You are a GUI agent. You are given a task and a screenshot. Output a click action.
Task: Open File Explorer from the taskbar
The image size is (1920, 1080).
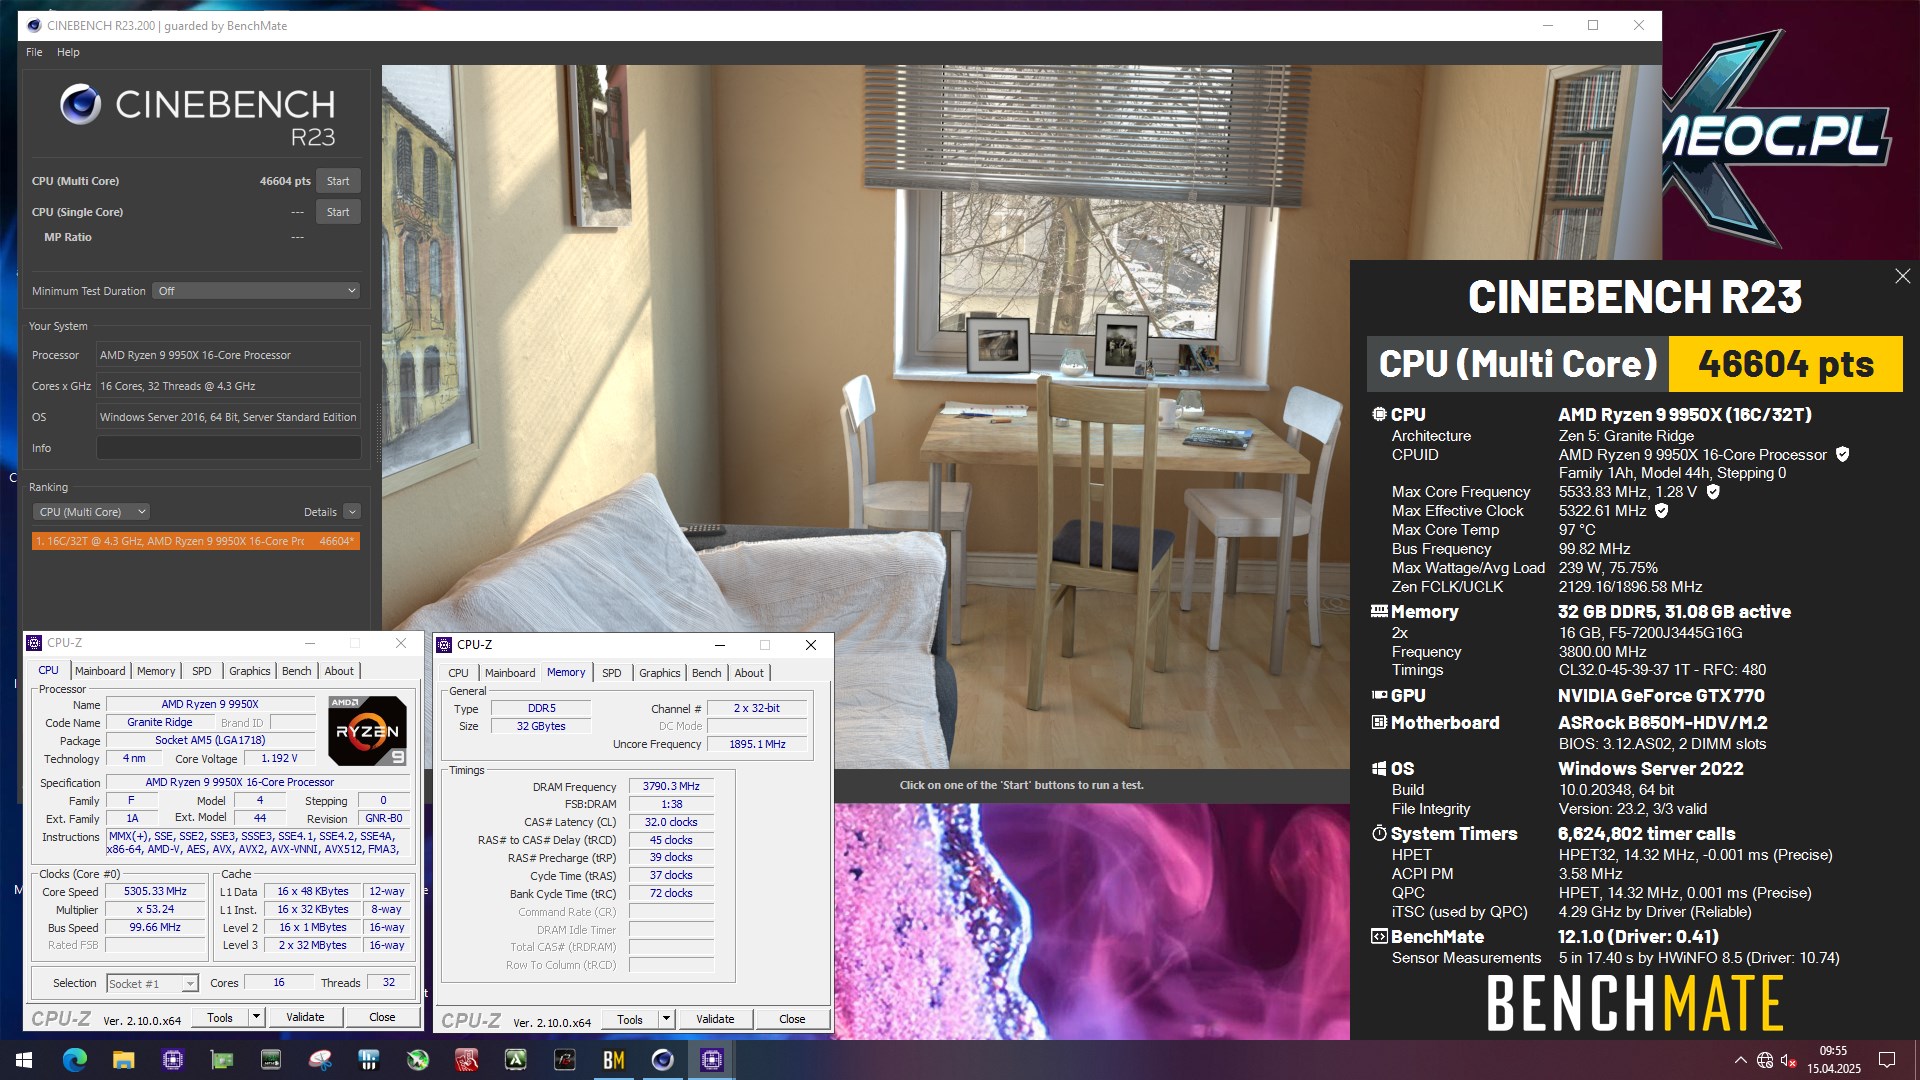tap(124, 1060)
